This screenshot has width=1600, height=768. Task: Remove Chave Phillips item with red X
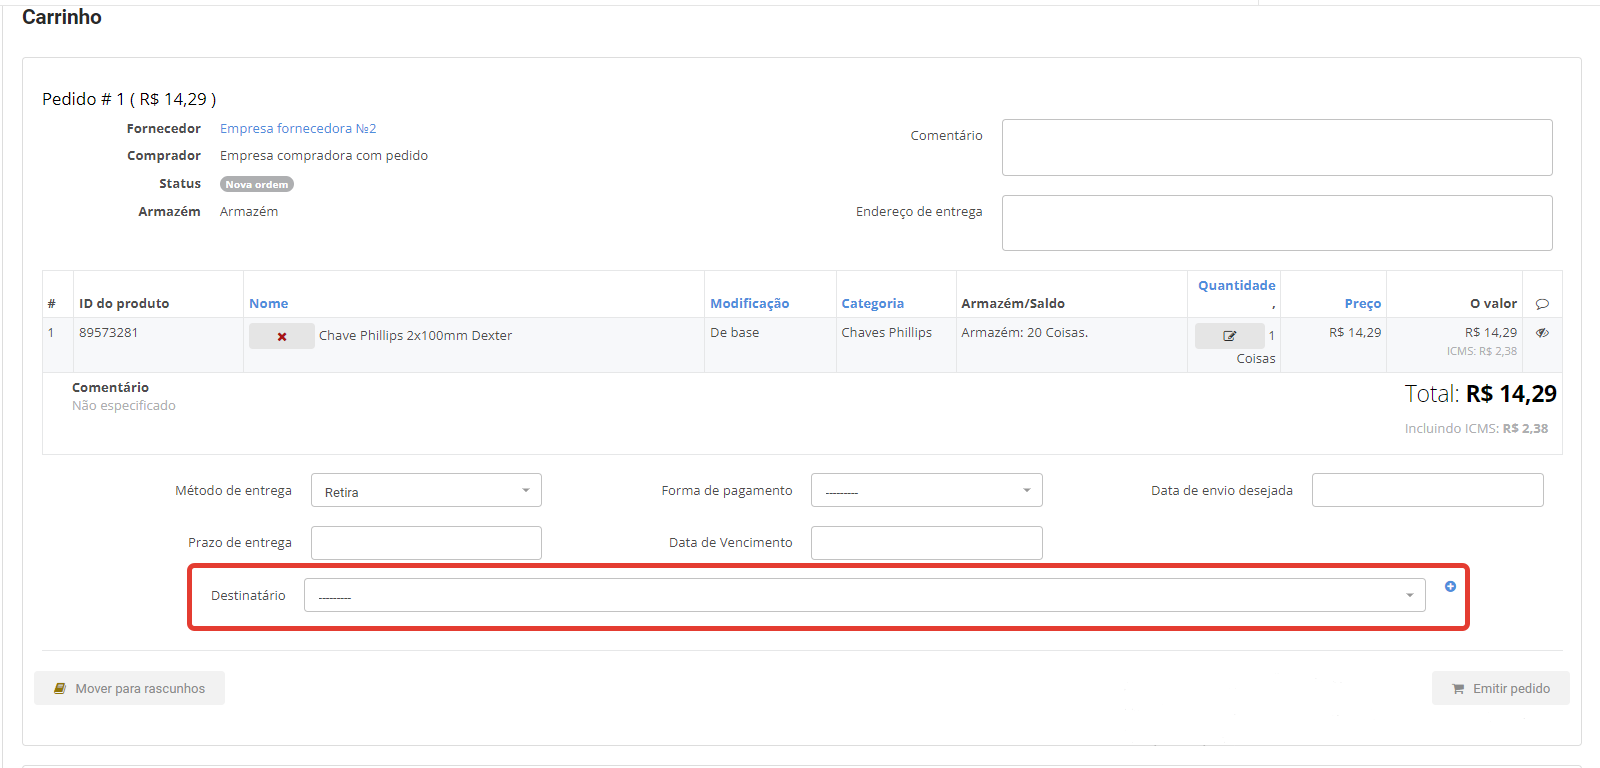tap(282, 337)
